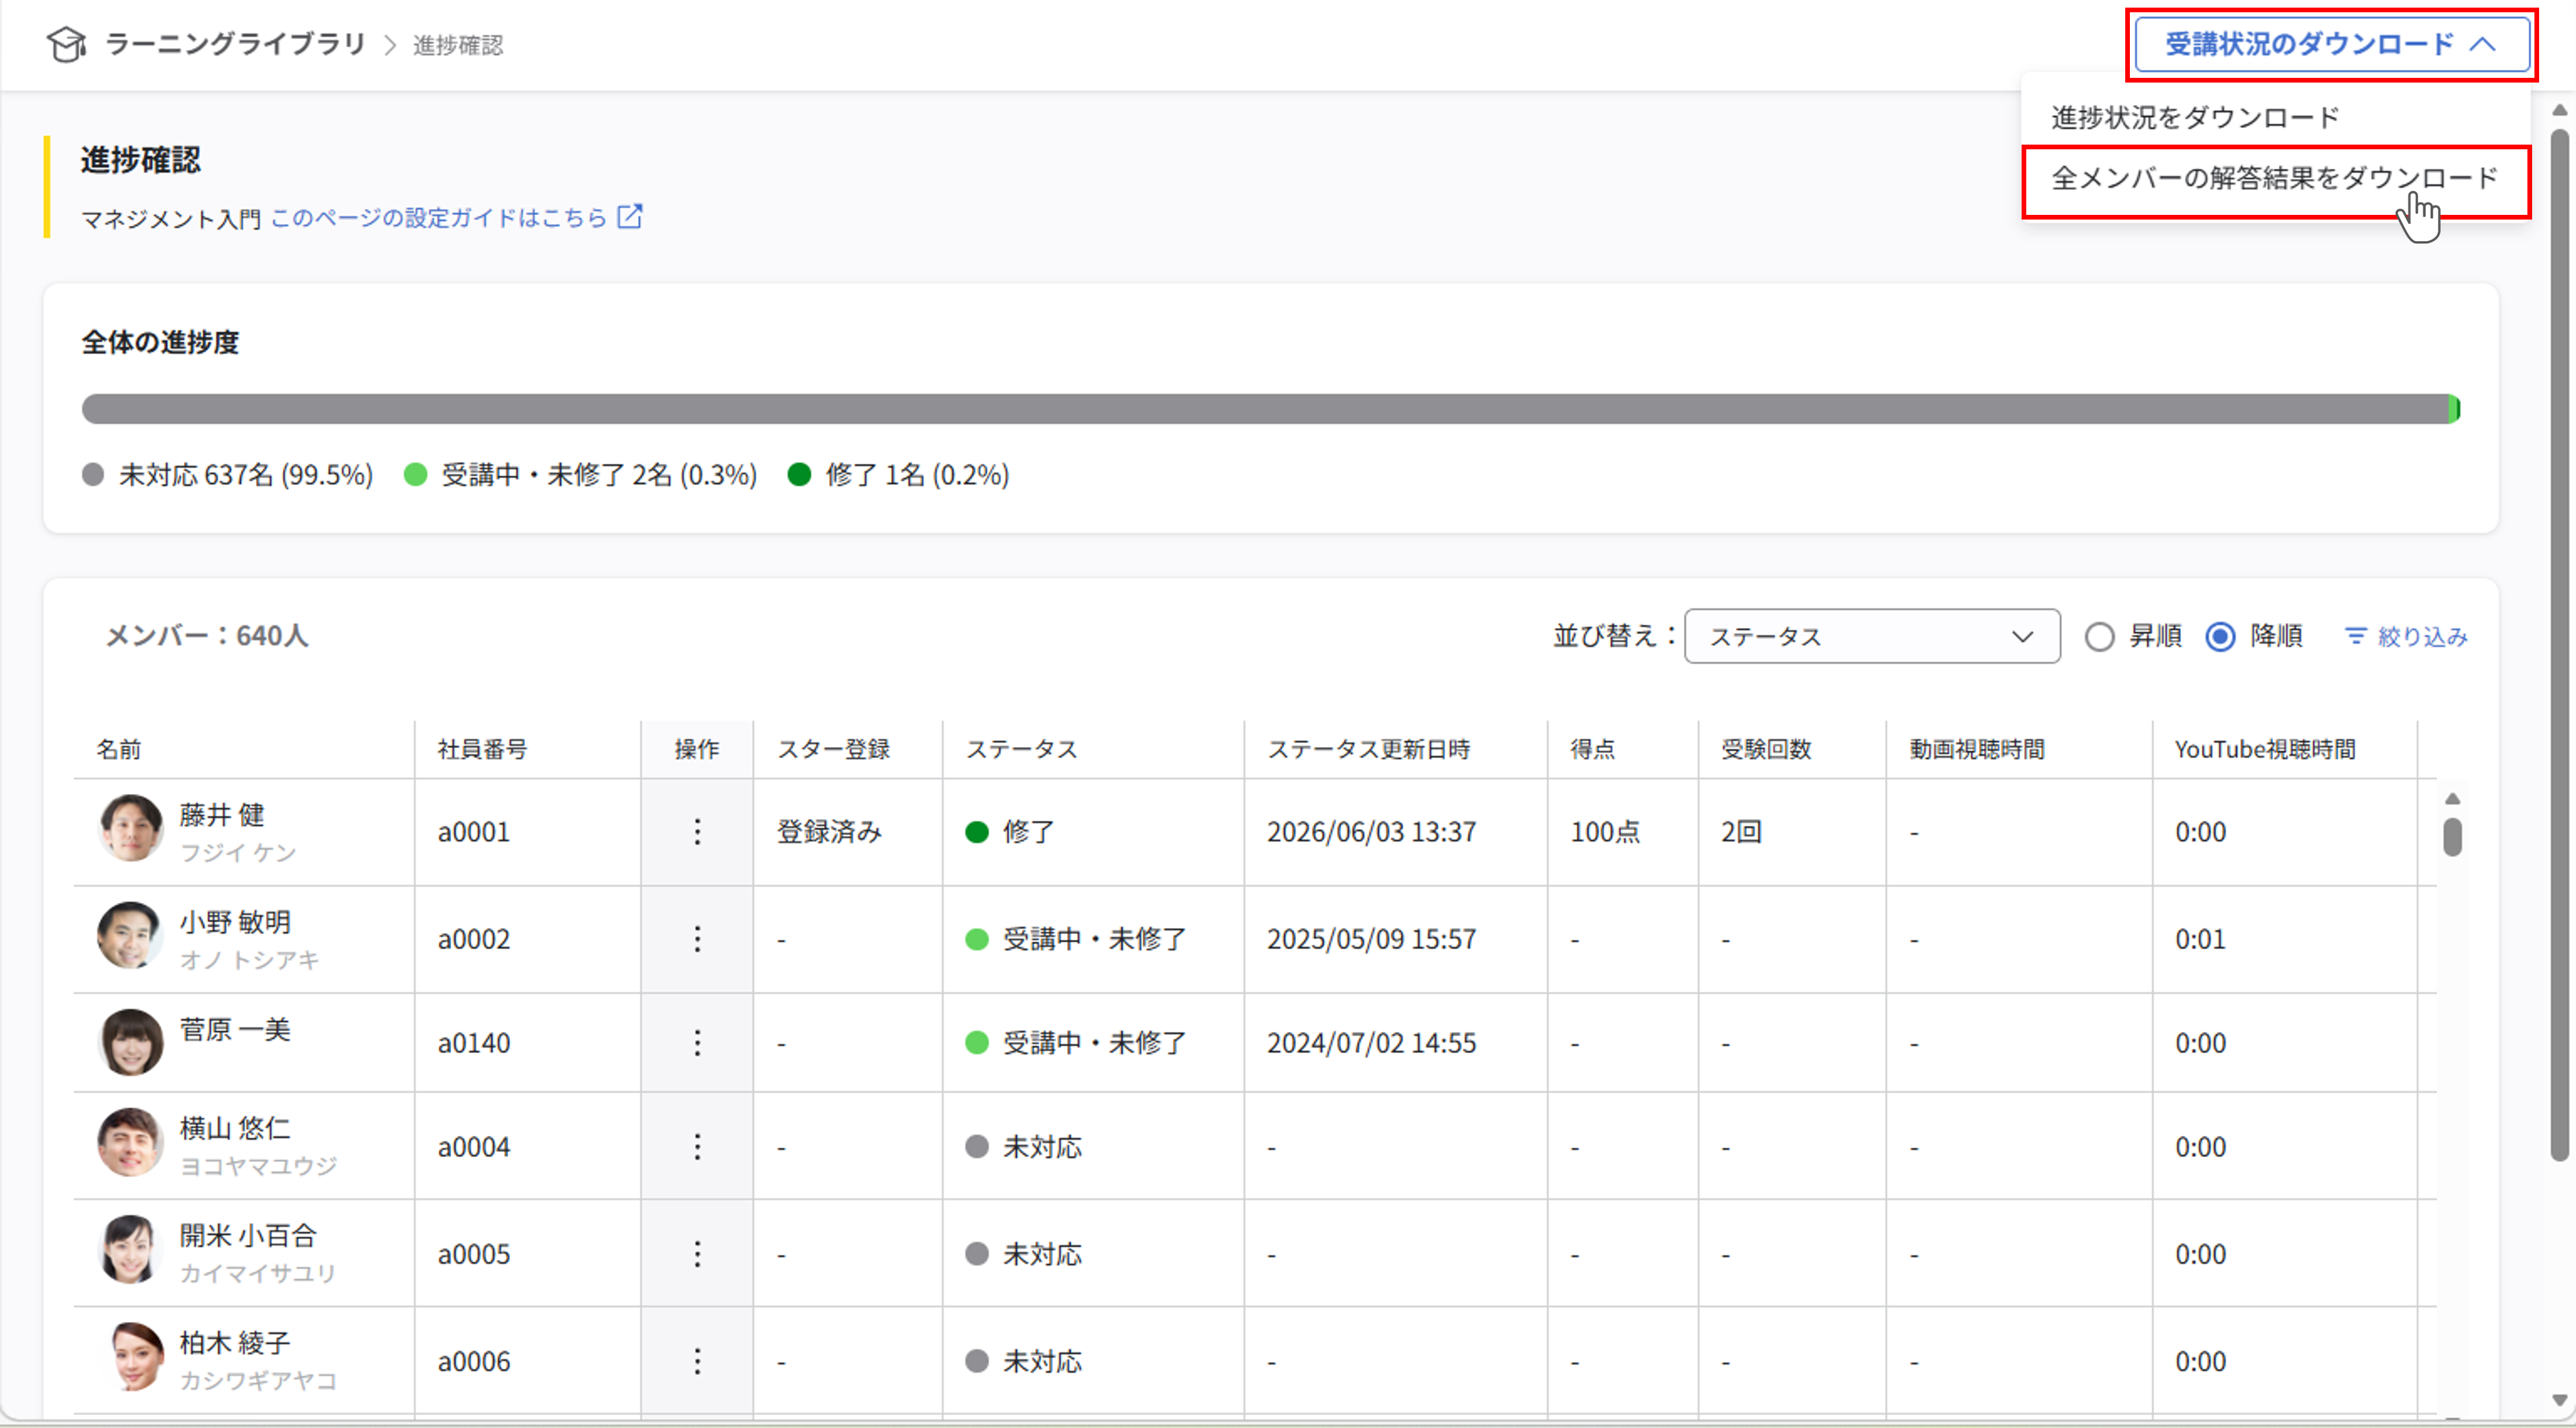Click the メンバー：640人 count label
This screenshot has height=1428, width=2576.
(x=206, y=635)
